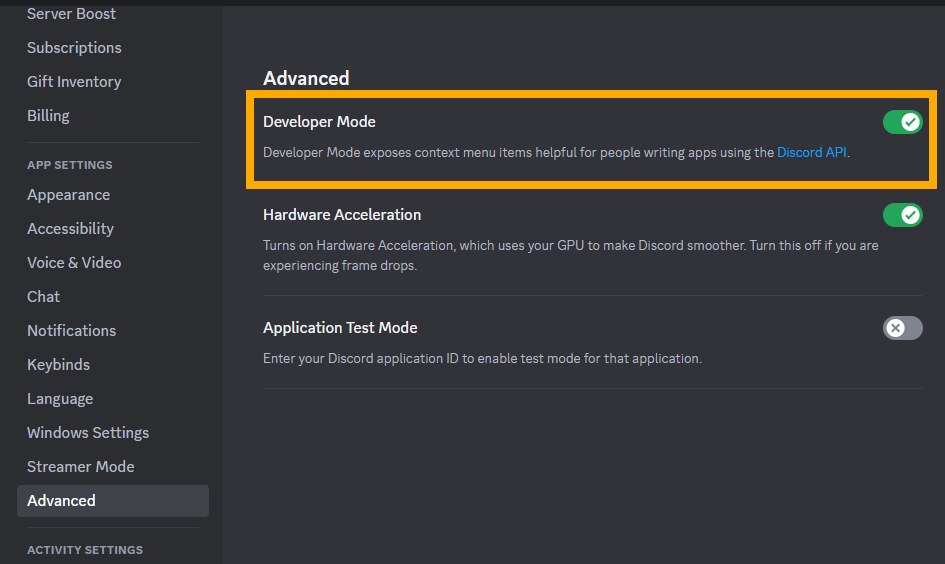Click the 'Developer Mode exposes context menu' description
This screenshot has width=945, height=564.
click(556, 152)
